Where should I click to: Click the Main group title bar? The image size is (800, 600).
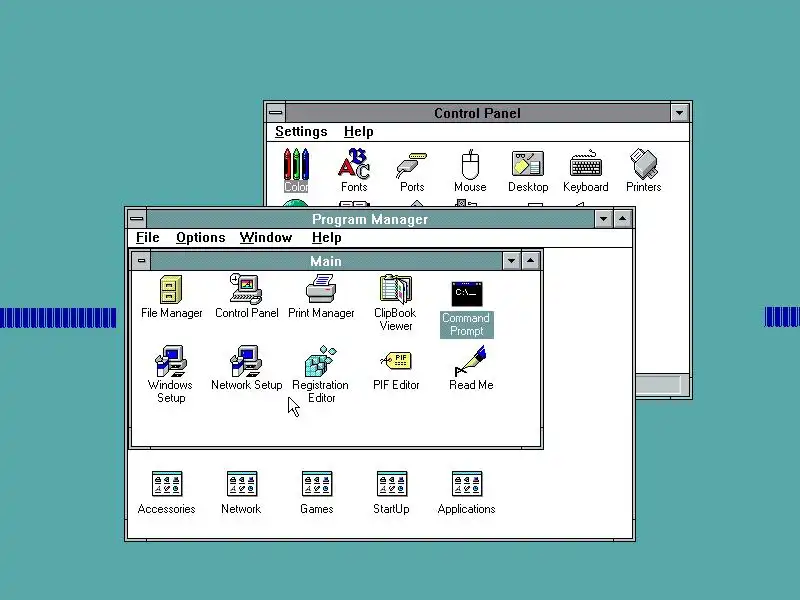(327, 261)
